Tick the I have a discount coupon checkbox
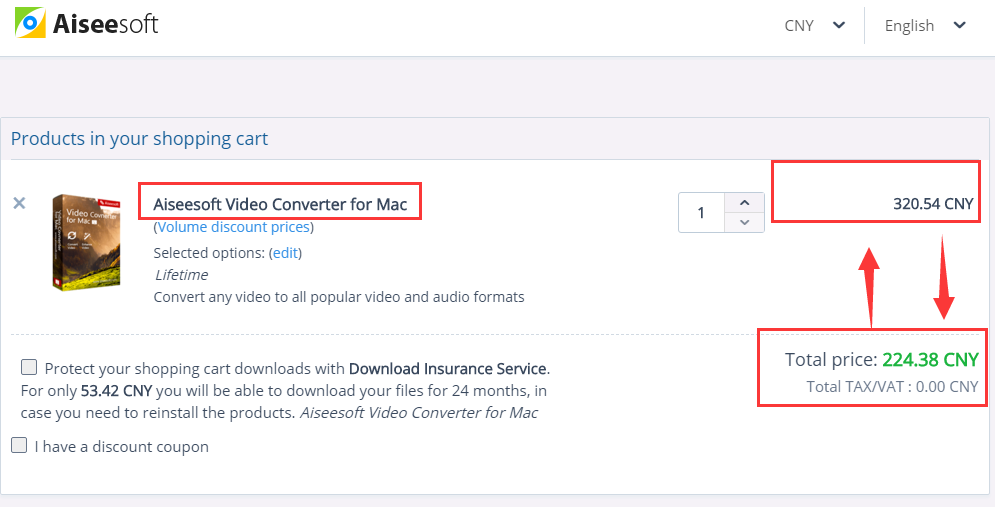Viewport: 995px width, 507px height. pos(19,445)
